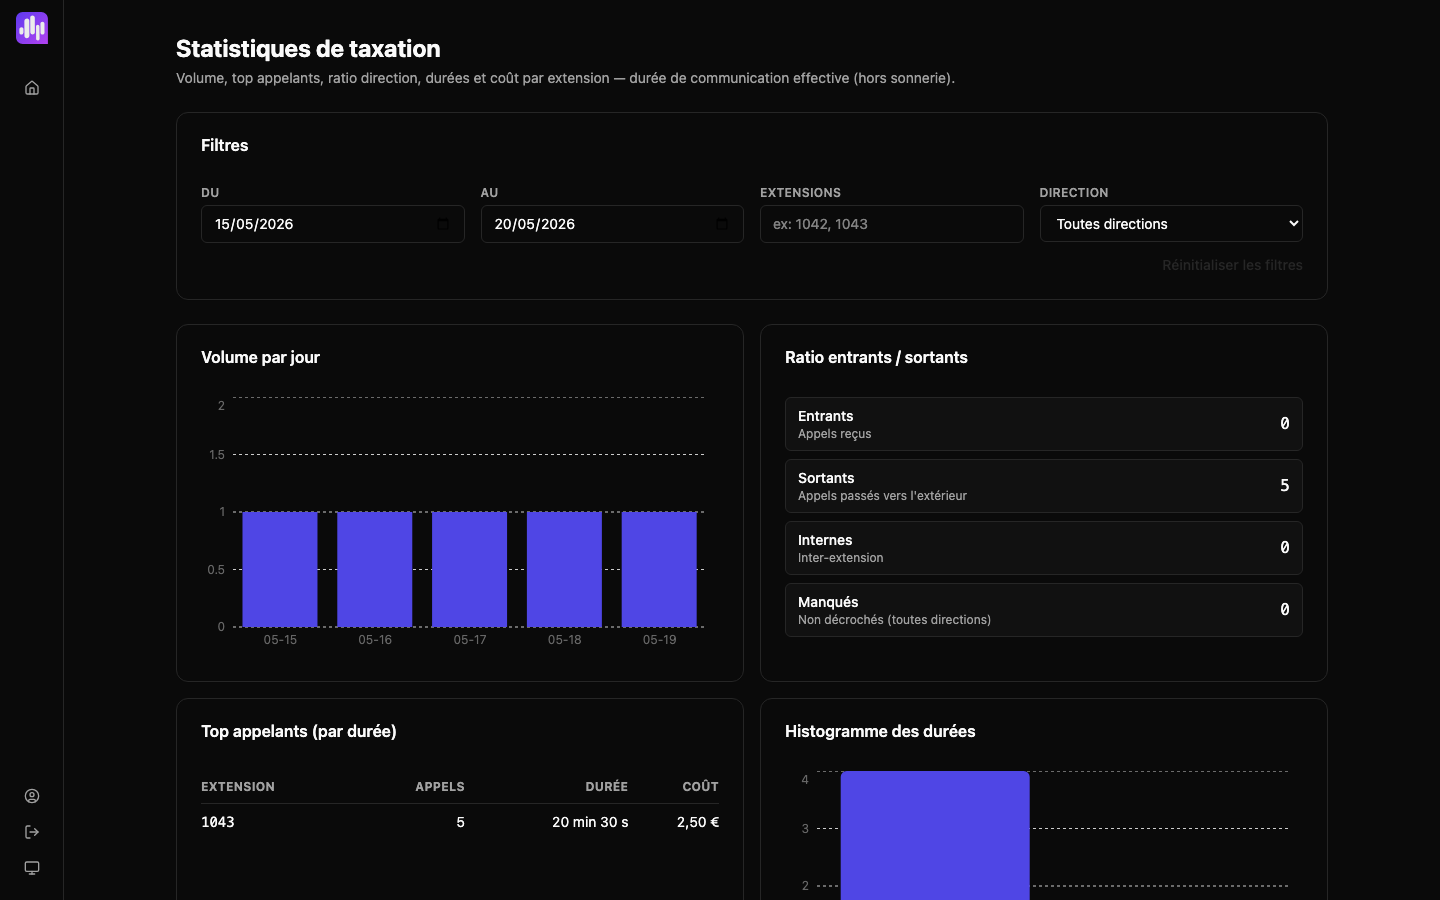Viewport: 1440px width, 900px height.
Task: Click the 05-16 bar in volume chart
Action: point(375,569)
